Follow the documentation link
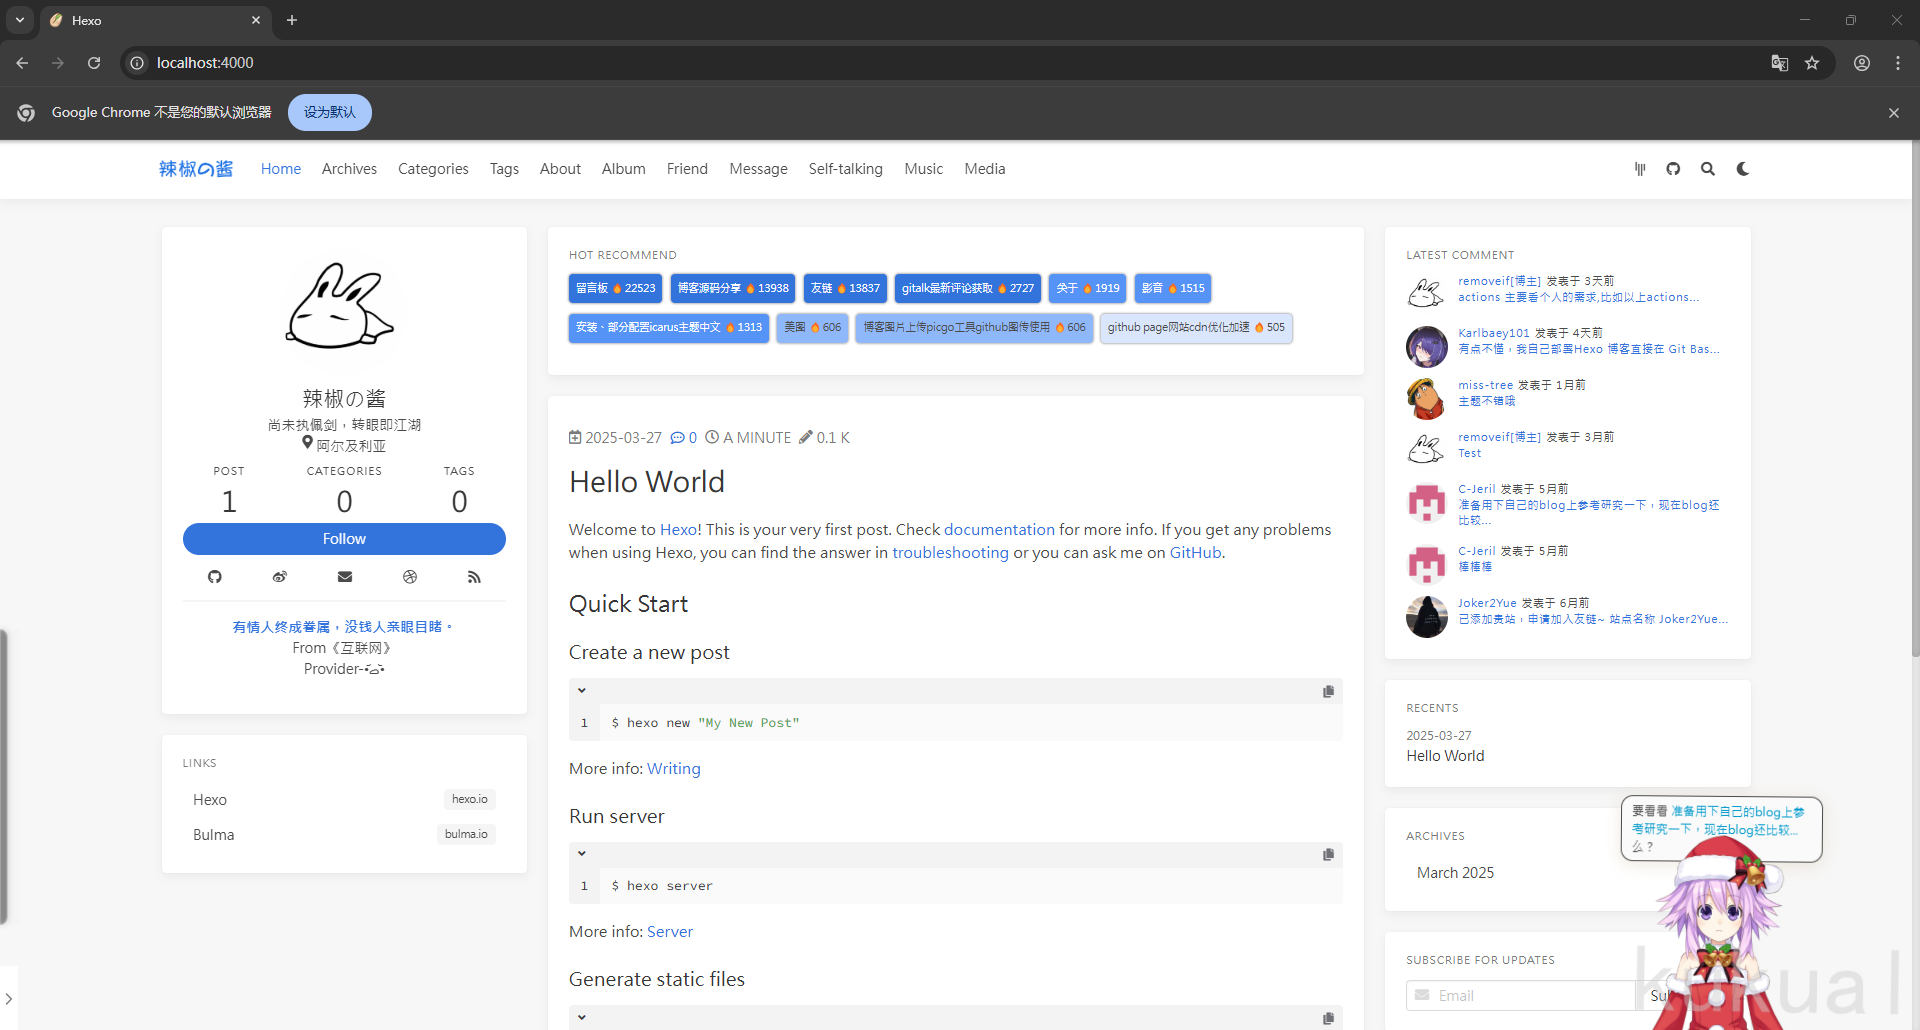 point(999,530)
